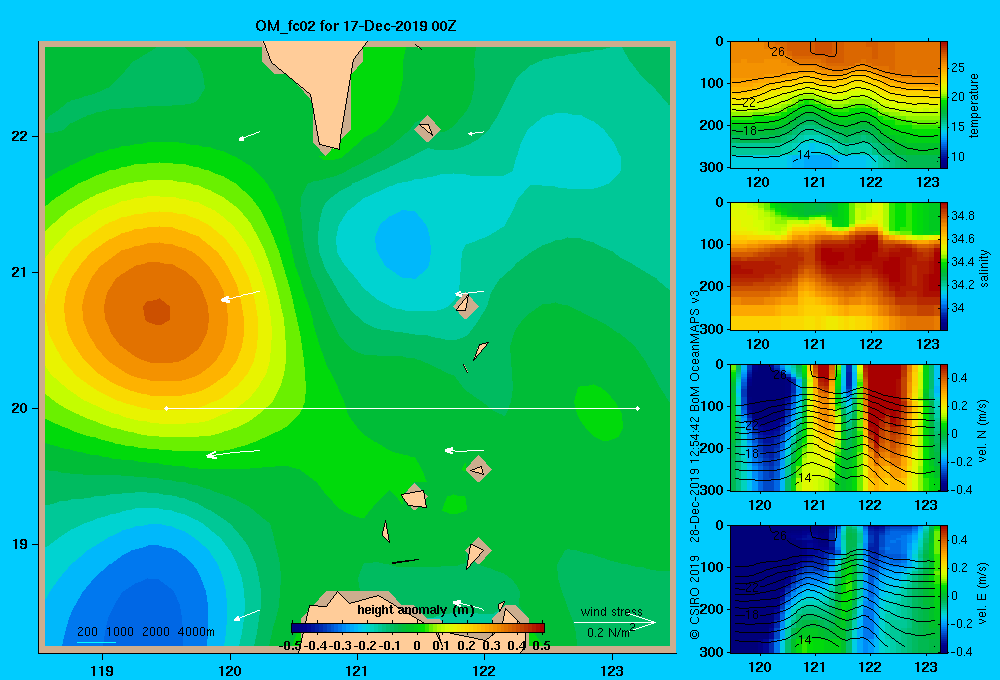Select the temperature cross-section panel
The image size is (1000, 680).
(834, 105)
